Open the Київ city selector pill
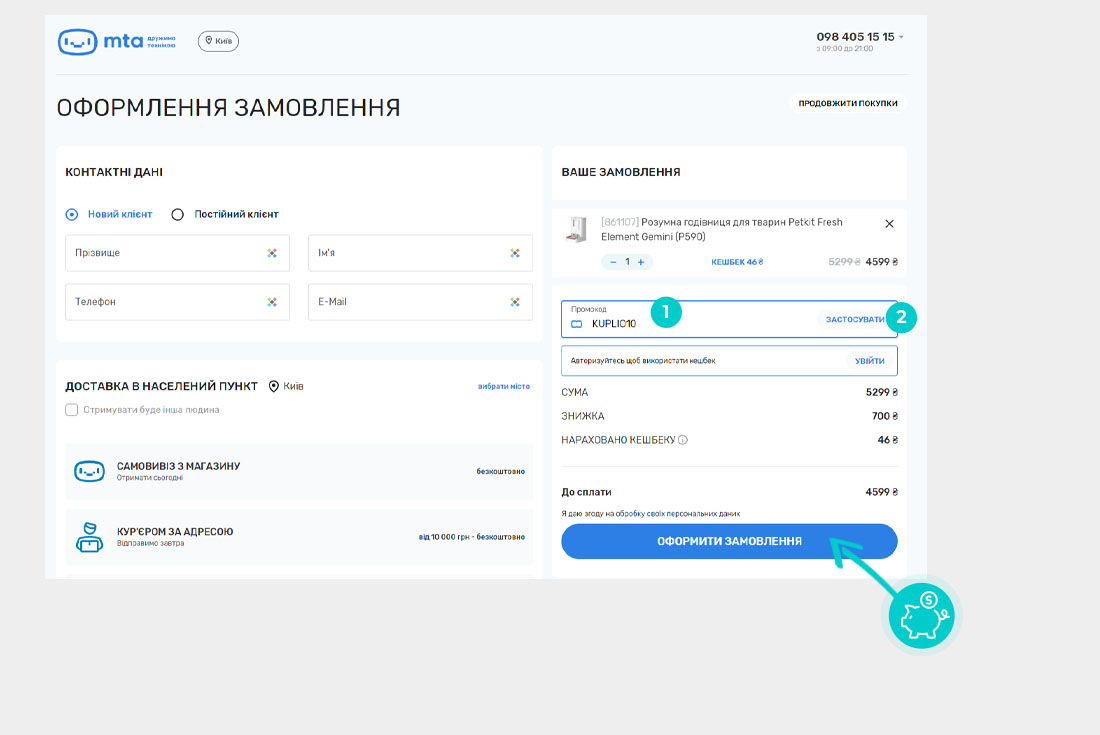Image resolution: width=1100 pixels, height=735 pixels. coord(218,41)
